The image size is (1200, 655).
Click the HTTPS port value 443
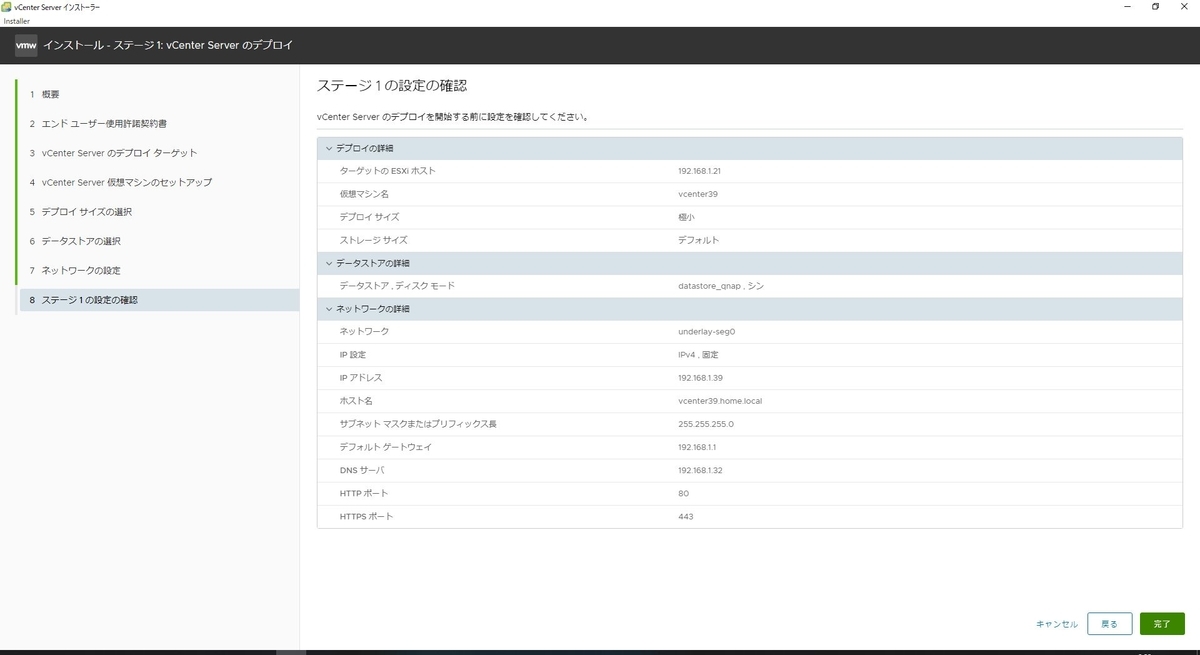click(685, 516)
